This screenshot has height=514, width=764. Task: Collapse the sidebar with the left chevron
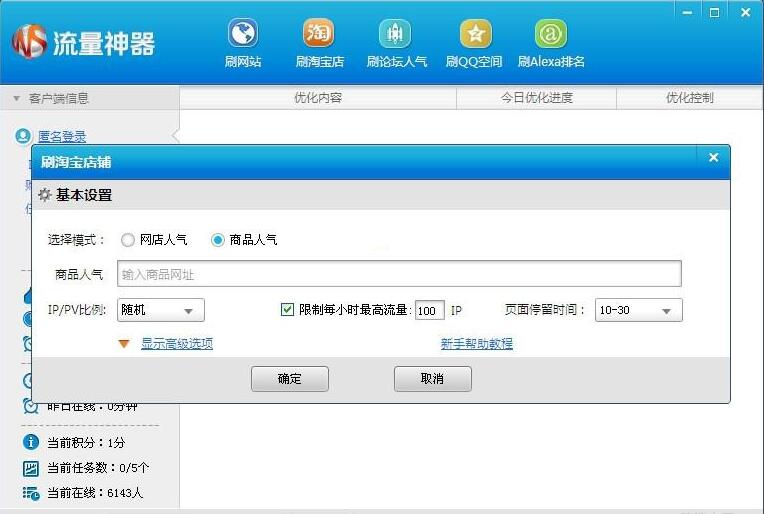[x=175, y=136]
